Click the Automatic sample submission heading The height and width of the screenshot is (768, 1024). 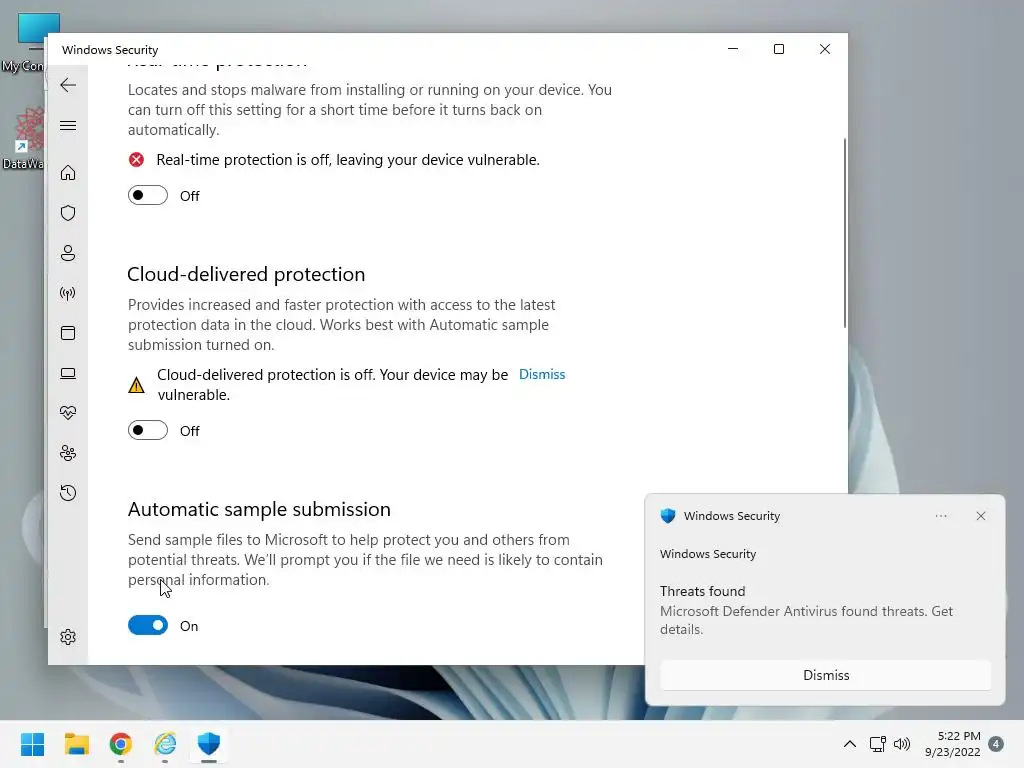click(259, 509)
